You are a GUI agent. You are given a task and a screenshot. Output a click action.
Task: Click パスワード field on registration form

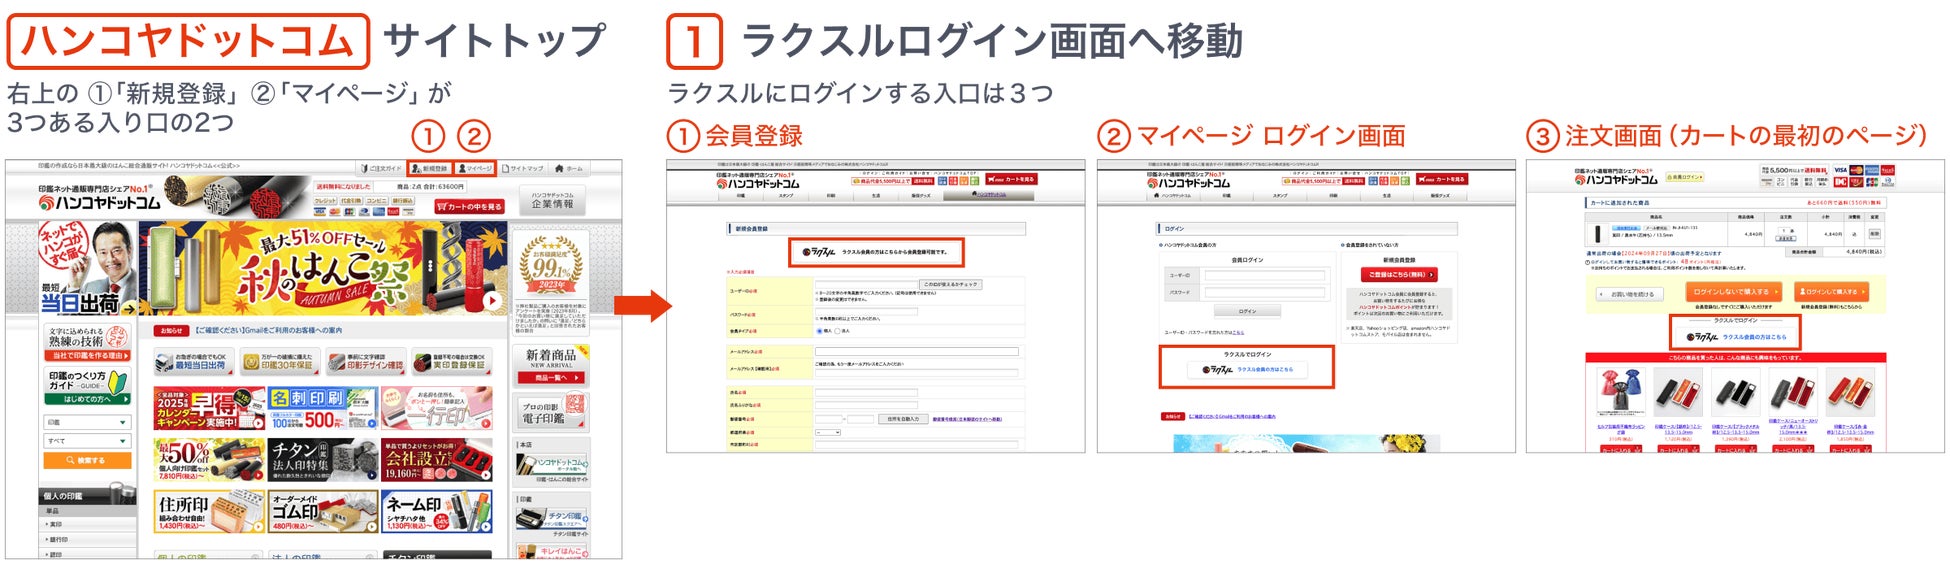[x=866, y=313]
